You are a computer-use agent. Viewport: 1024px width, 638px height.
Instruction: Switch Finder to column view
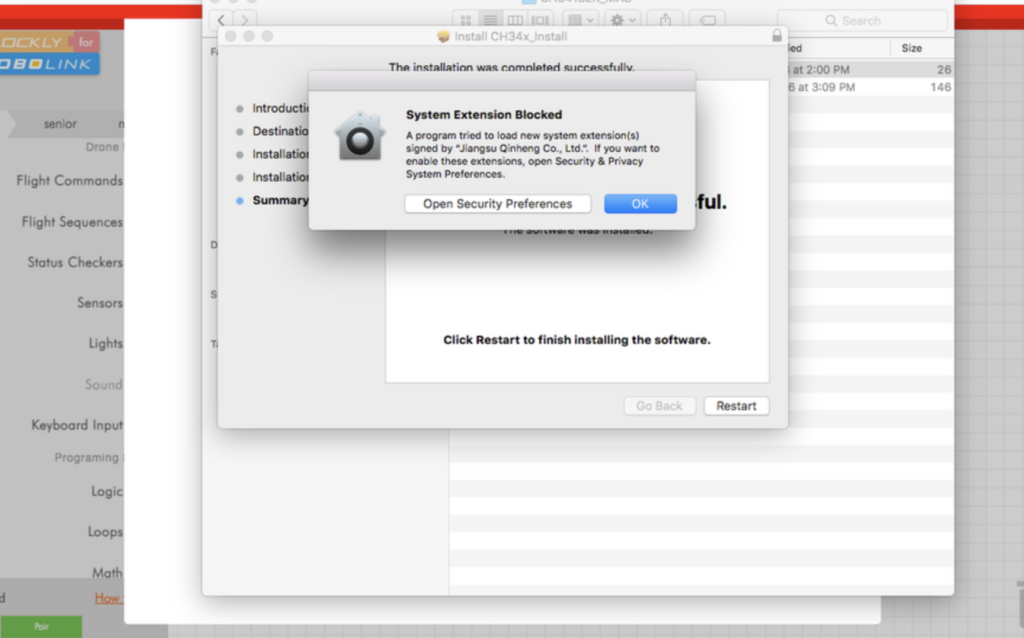[515, 20]
